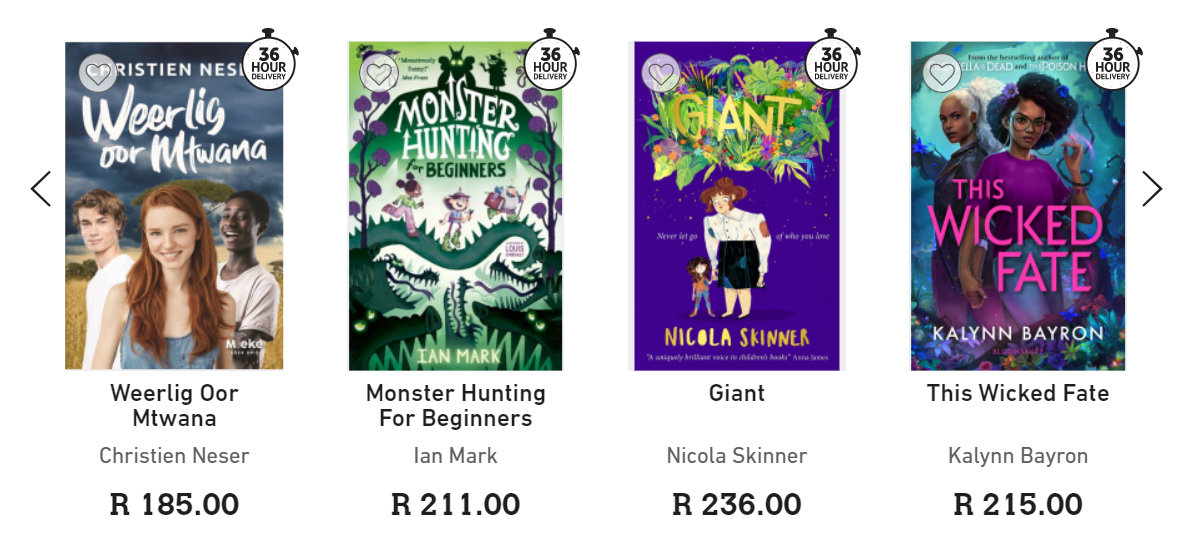
Task: Click the R 185.00 price
Action: (x=174, y=504)
